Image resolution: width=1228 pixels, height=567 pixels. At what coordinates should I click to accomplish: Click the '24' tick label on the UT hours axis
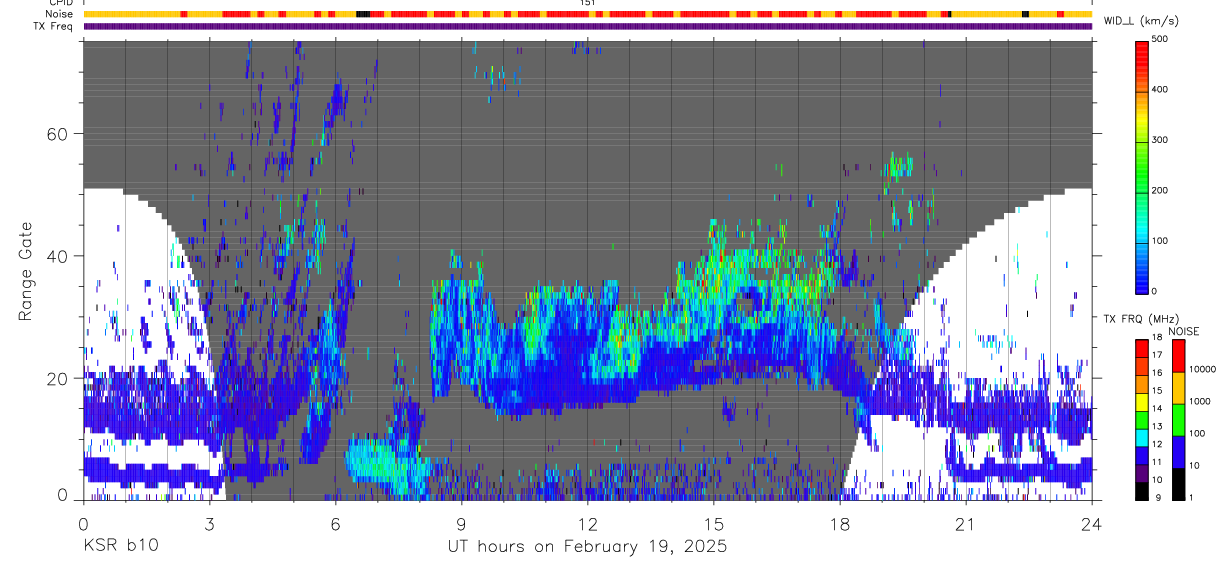click(1092, 523)
